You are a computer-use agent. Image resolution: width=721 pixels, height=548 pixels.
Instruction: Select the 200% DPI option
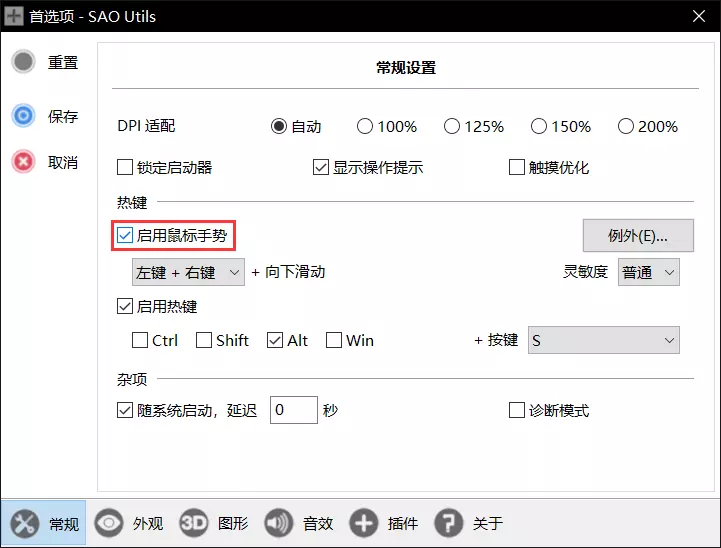point(625,126)
